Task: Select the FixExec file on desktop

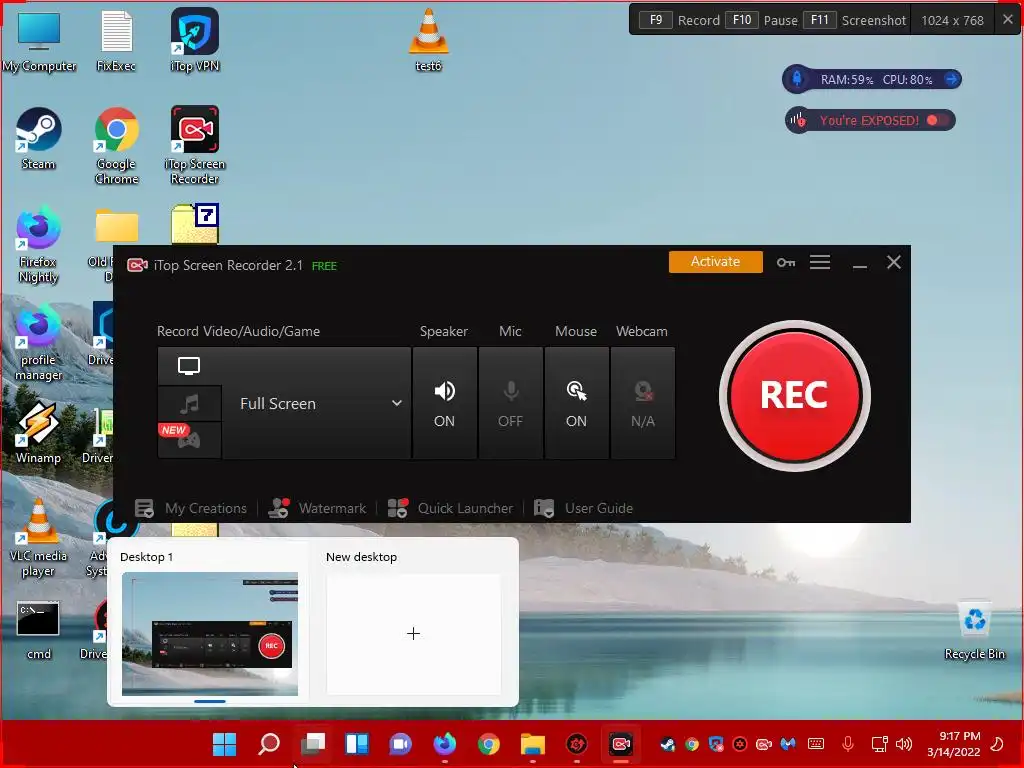Action: pos(116,42)
